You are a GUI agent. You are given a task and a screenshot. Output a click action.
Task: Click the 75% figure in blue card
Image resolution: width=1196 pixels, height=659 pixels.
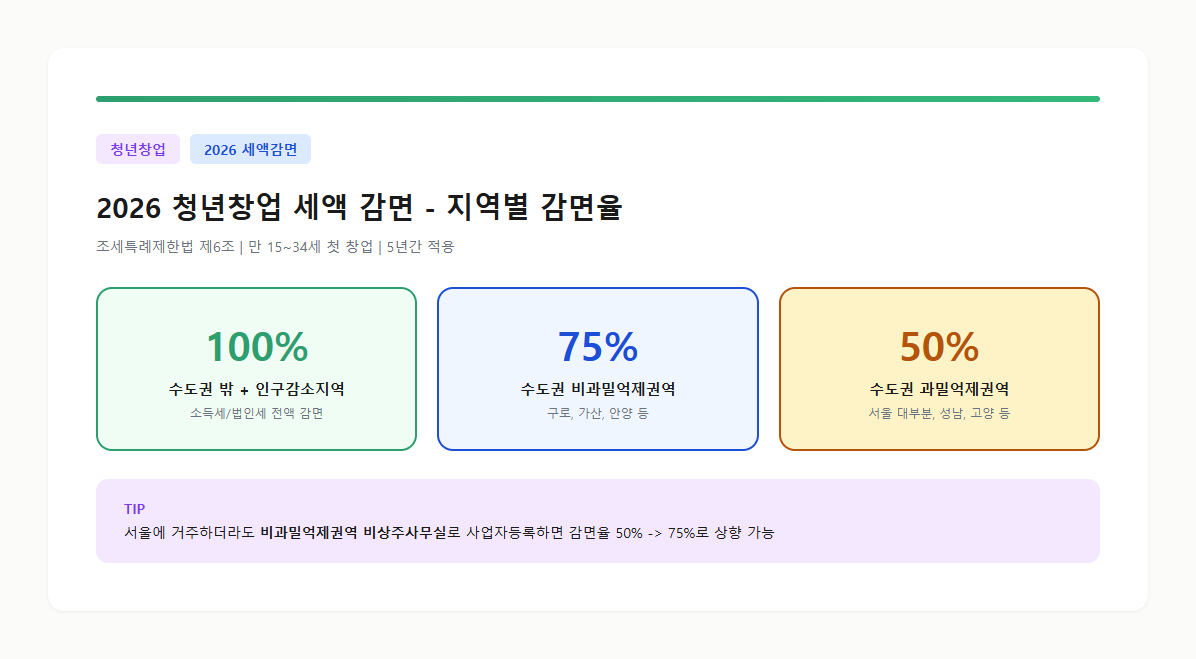598,347
